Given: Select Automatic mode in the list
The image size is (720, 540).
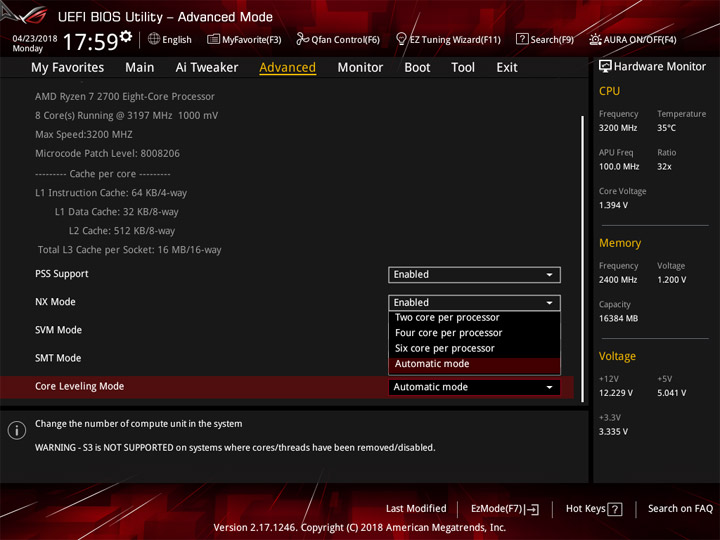Looking at the screenshot, I should coord(474,364).
